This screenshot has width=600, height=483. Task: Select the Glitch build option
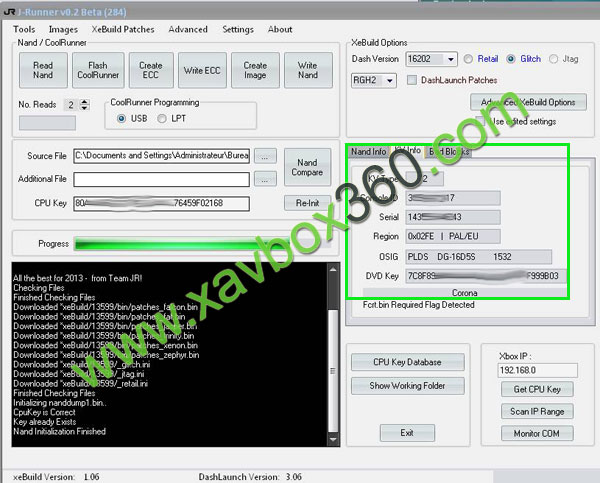click(x=510, y=59)
